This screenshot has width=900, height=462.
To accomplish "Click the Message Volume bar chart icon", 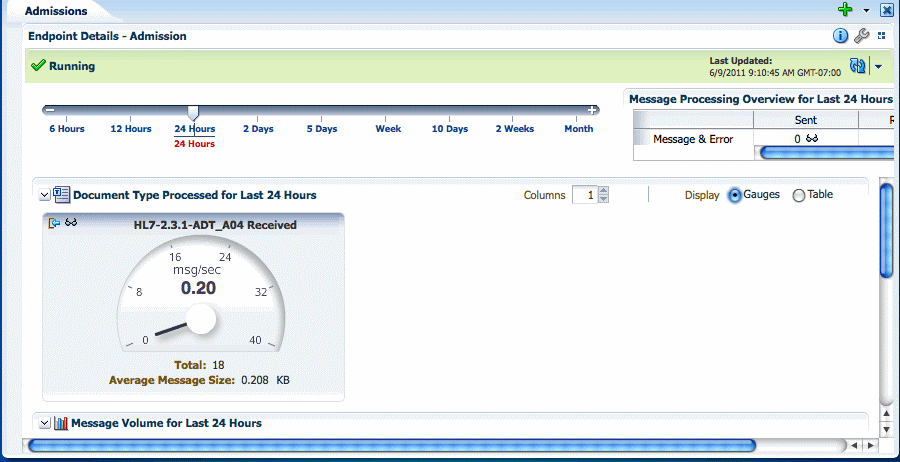I will (61, 423).
